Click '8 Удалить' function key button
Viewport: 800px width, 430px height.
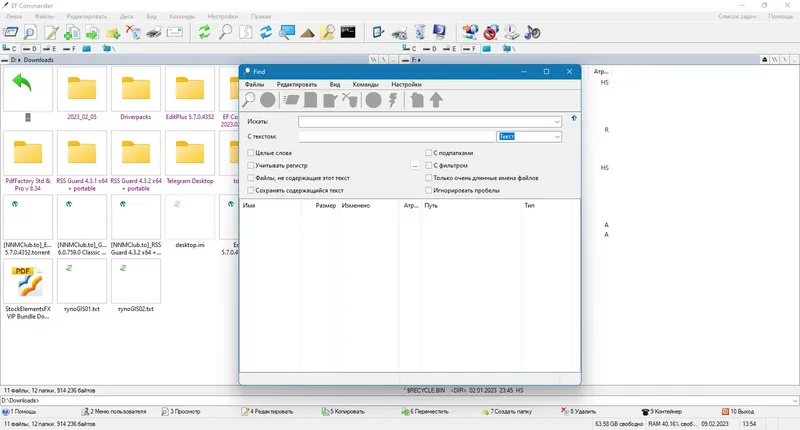(579, 411)
